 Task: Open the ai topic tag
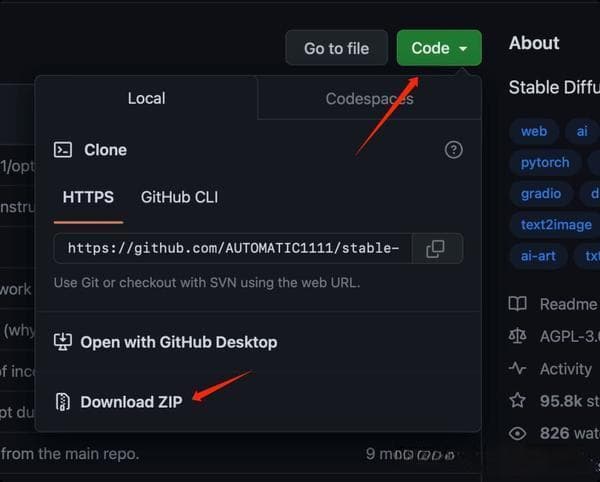point(582,131)
